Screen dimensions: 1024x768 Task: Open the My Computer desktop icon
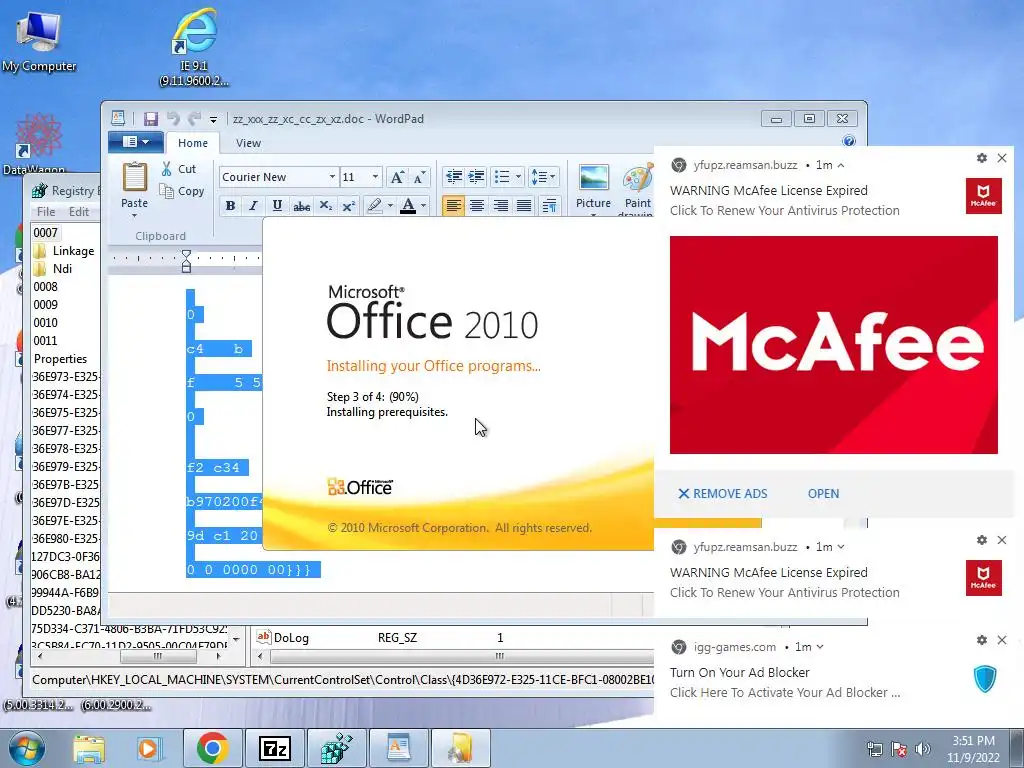(39, 42)
